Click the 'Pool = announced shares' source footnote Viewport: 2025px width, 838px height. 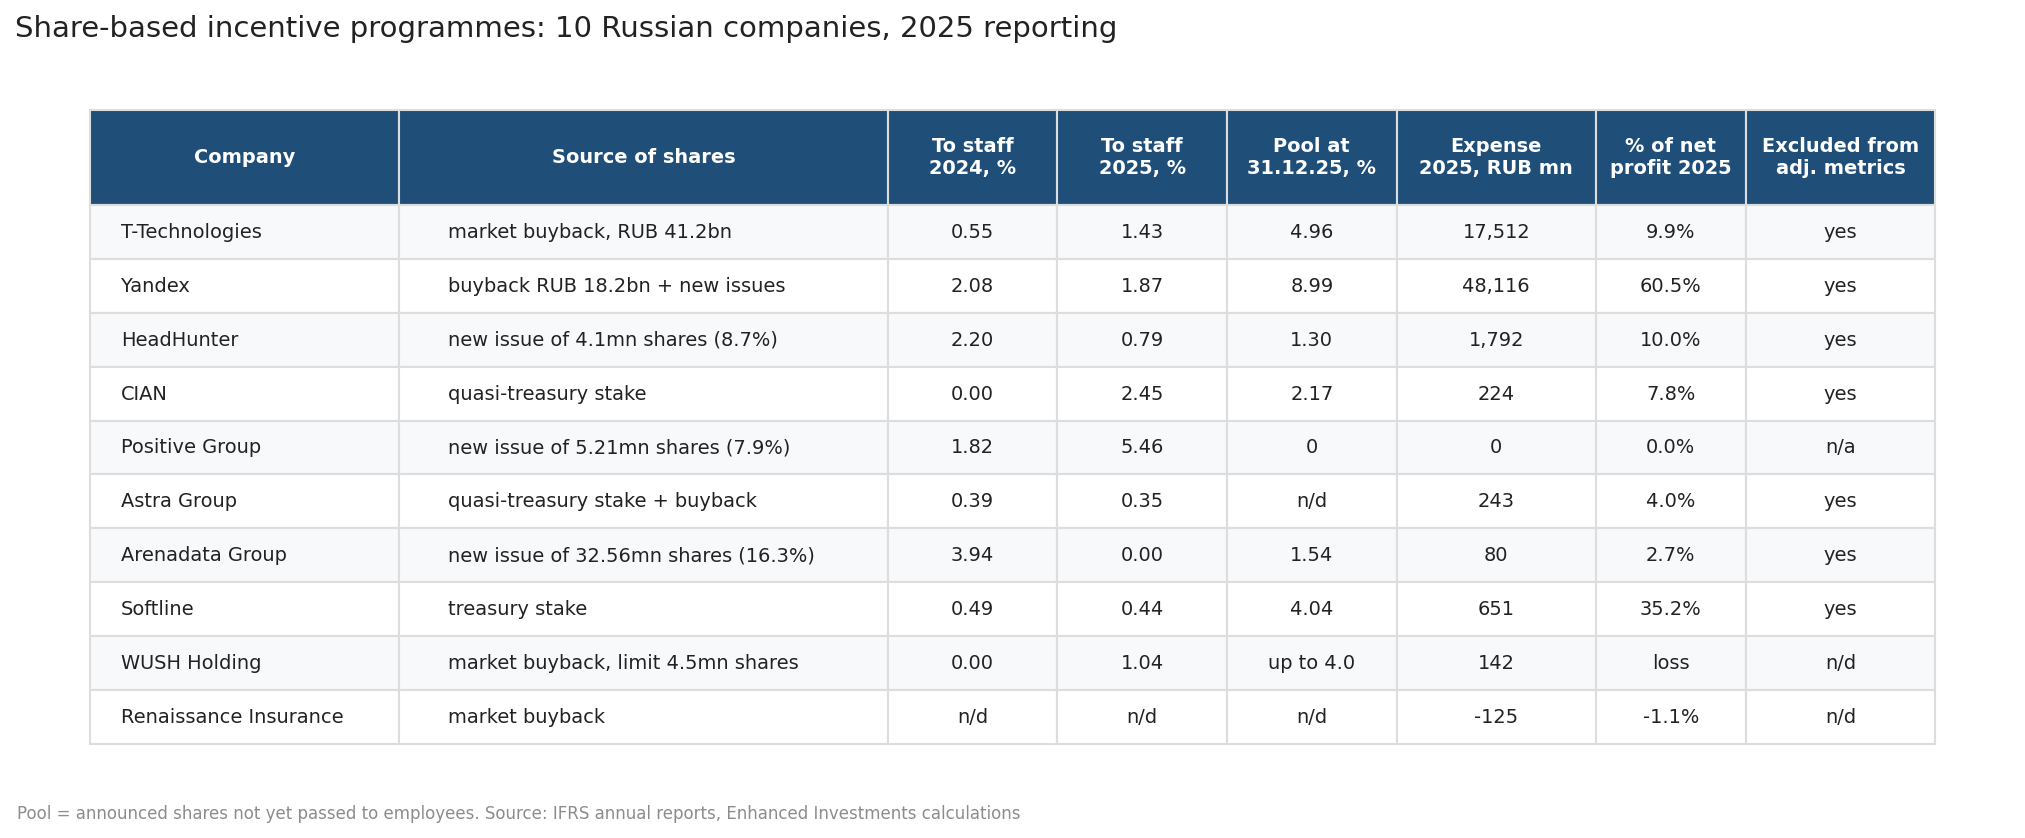click(x=518, y=813)
